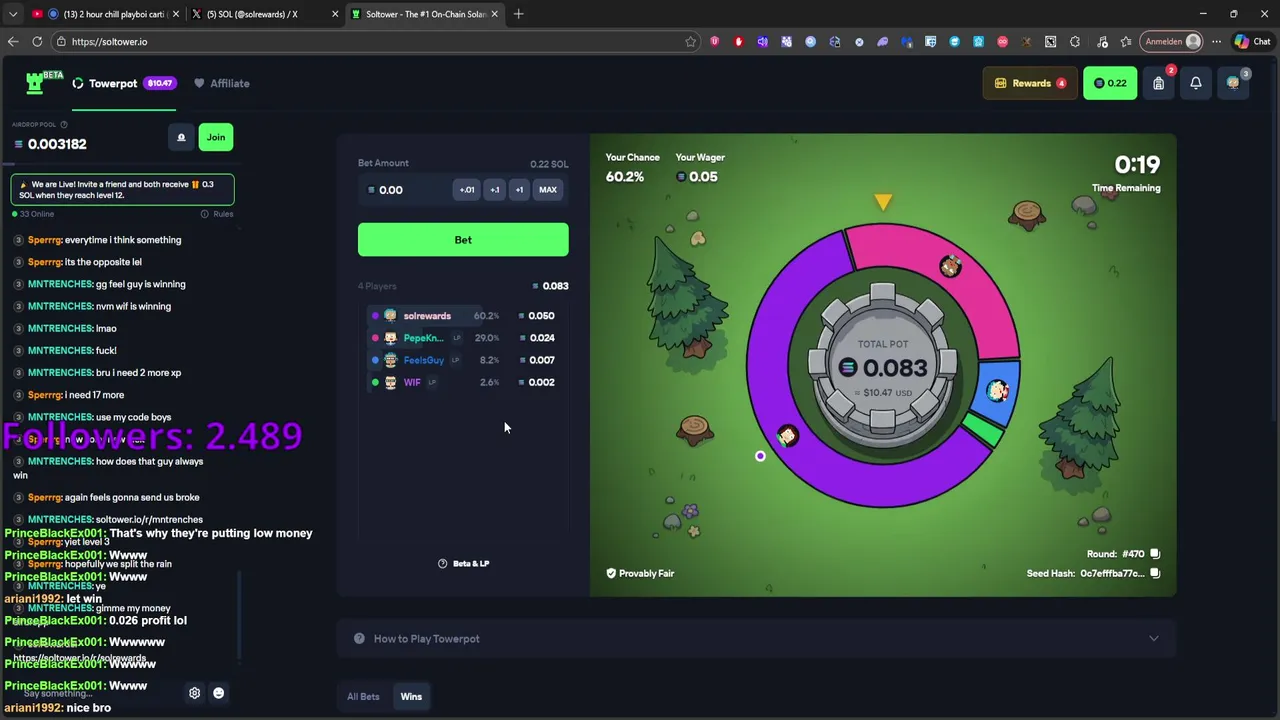Show Airdrop Pool help info icon
The height and width of the screenshot is (720, 1280).
(x=64, y=125)
